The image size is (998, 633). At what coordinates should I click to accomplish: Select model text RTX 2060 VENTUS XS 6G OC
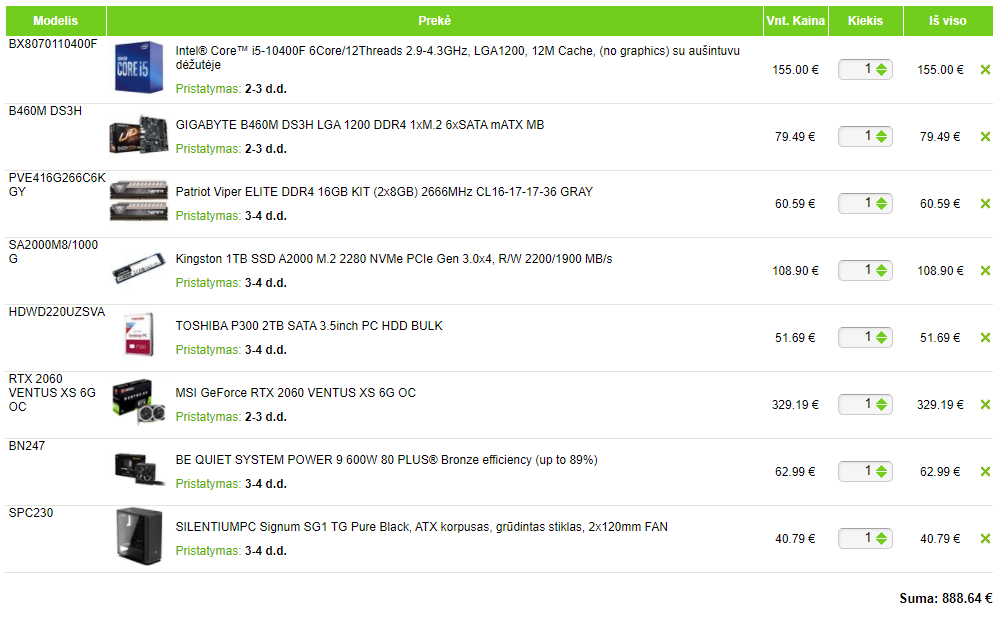52,393
